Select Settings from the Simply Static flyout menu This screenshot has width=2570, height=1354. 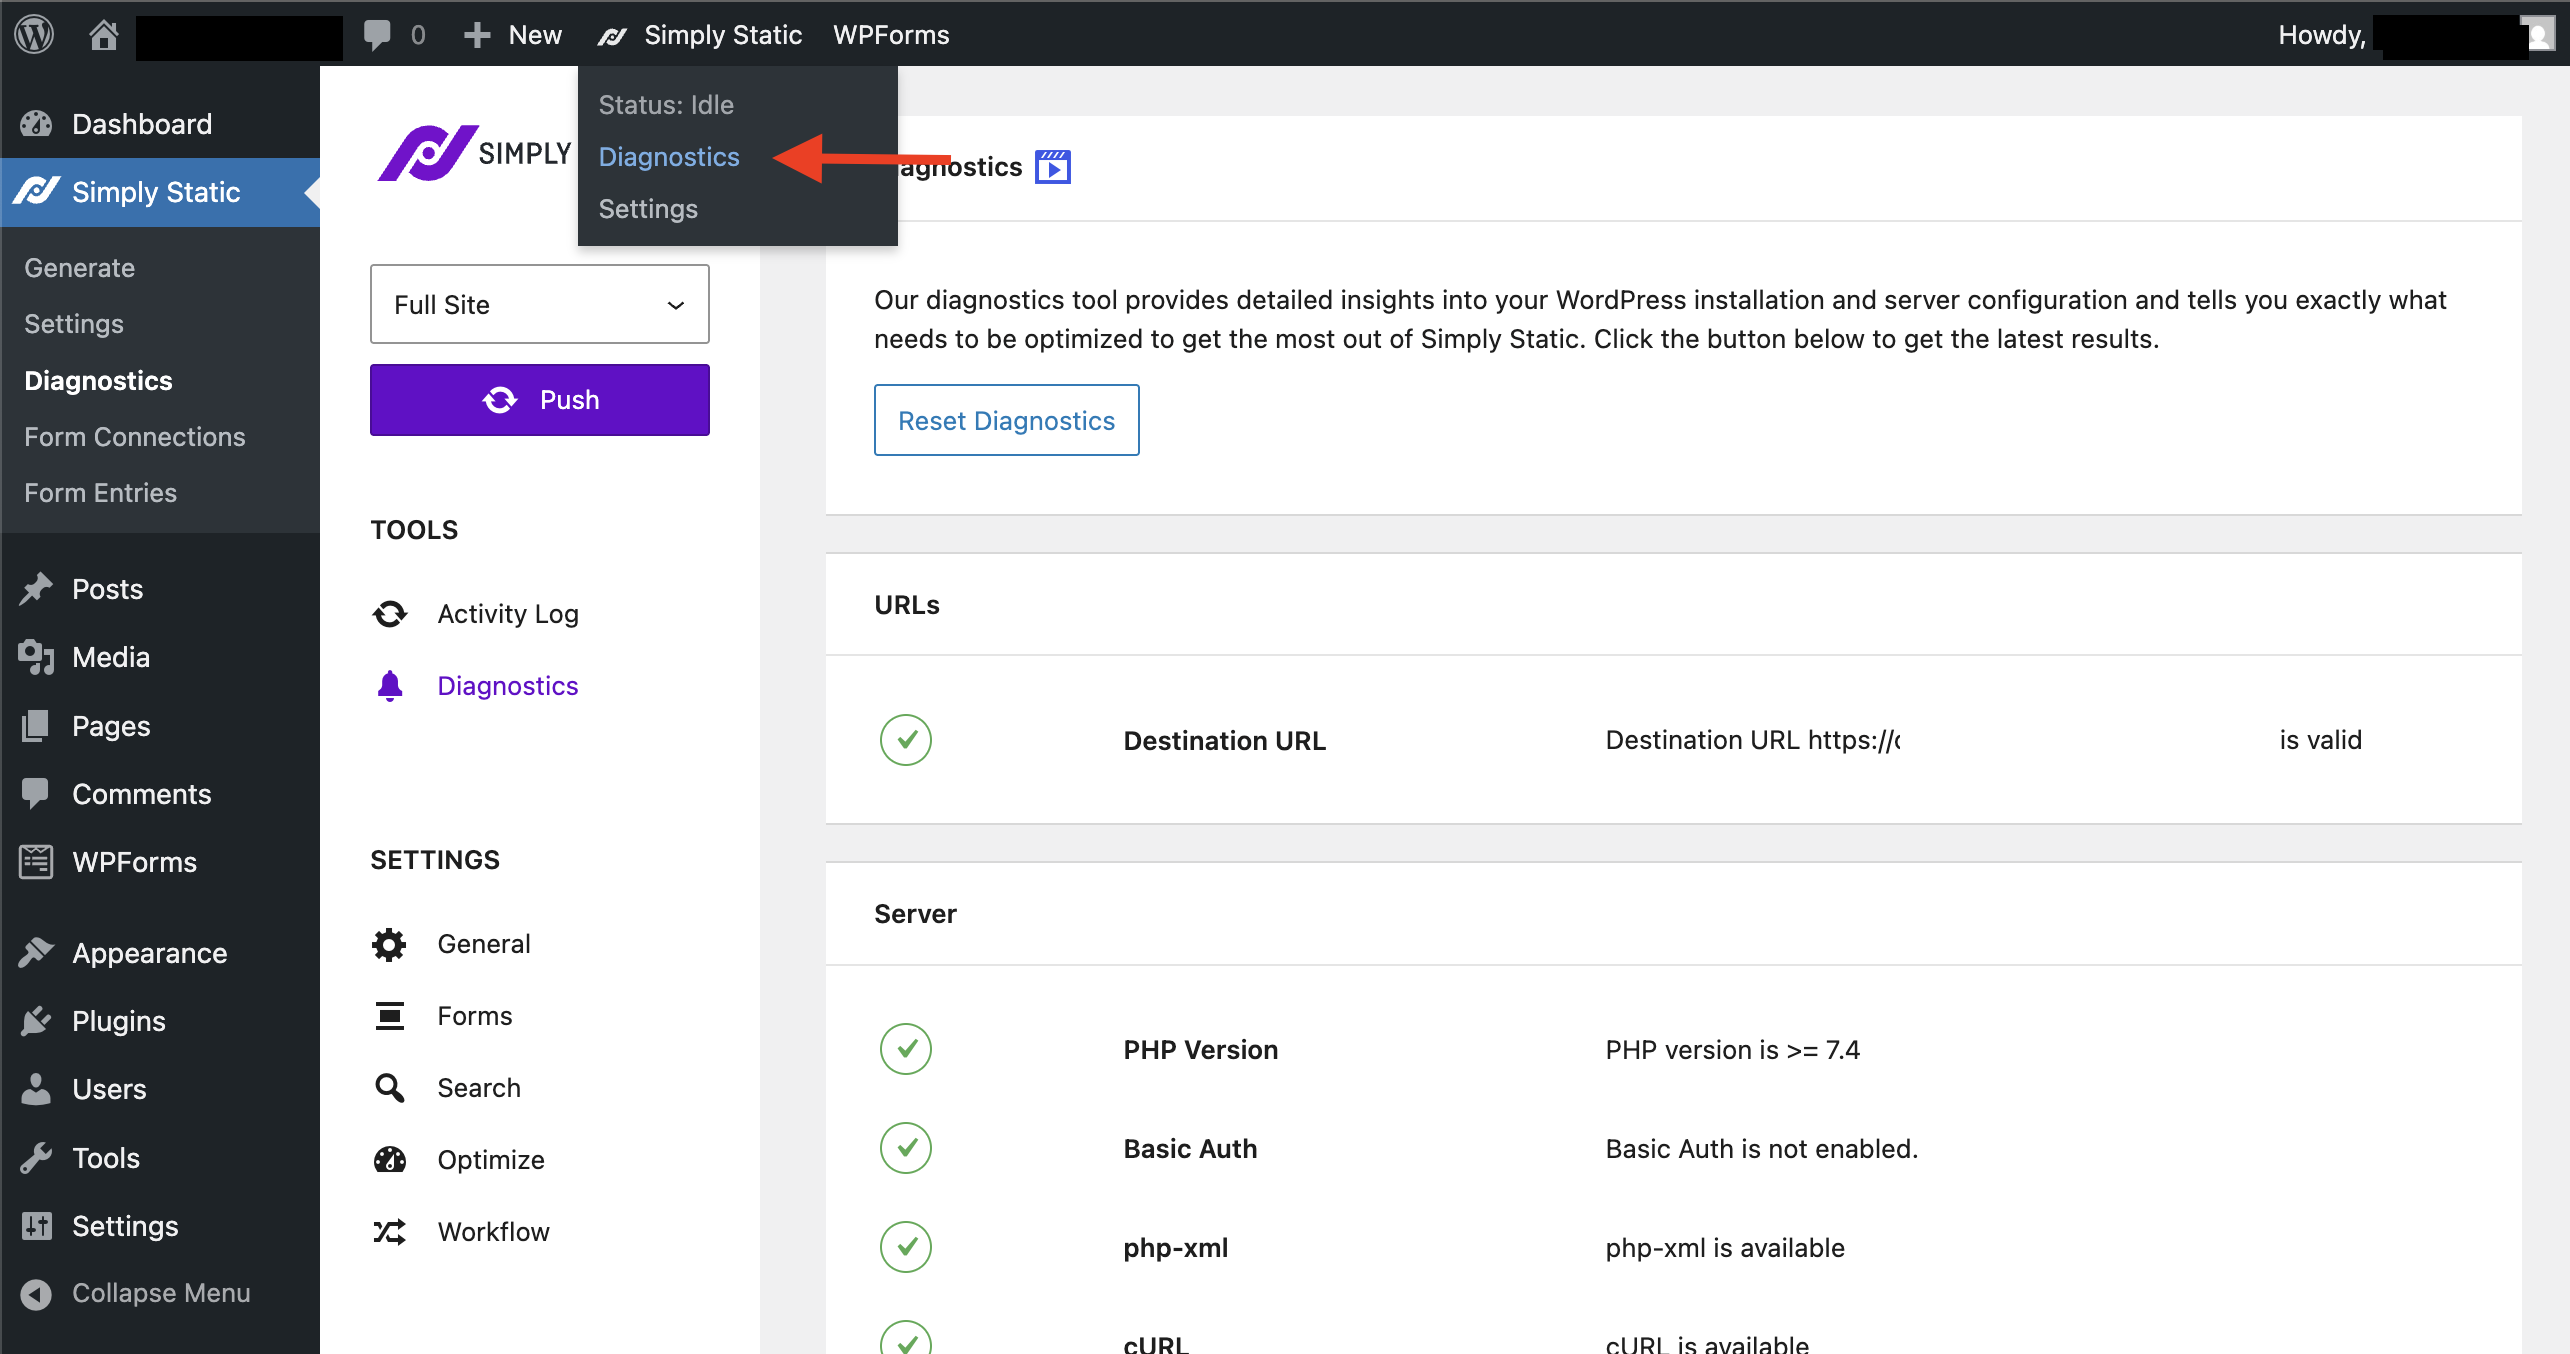pos(647,208)
